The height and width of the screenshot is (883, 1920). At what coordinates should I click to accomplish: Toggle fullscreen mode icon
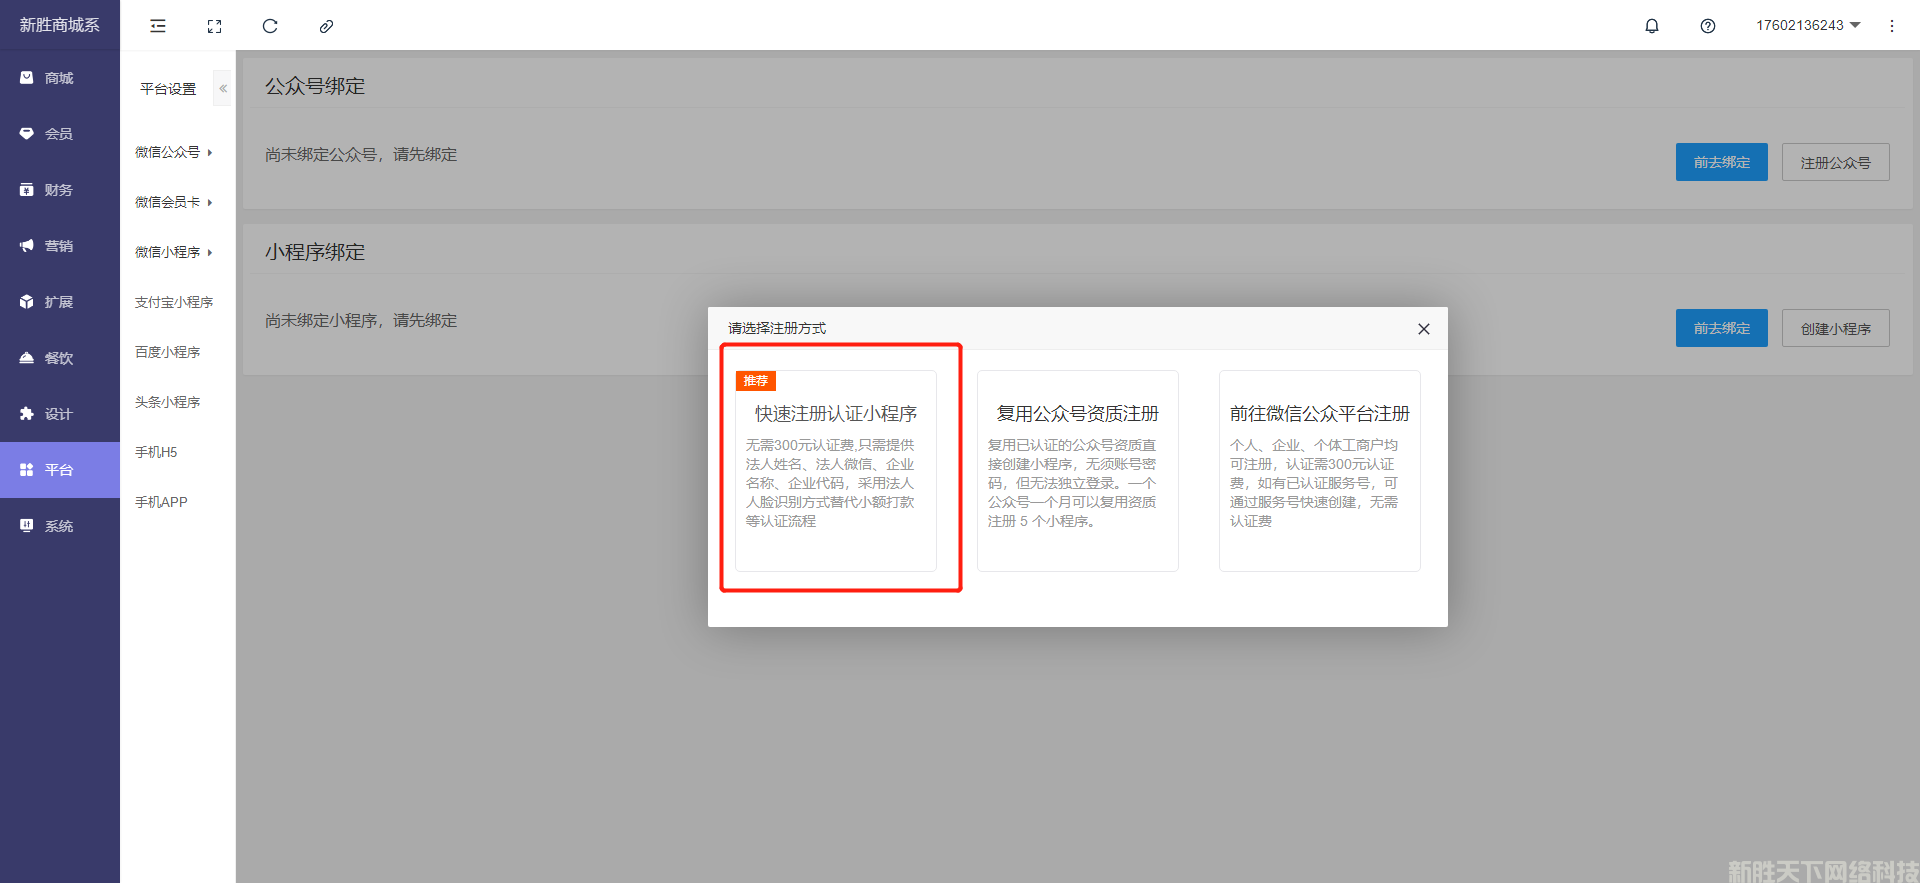pyautogui.click(x=214, y=26)
